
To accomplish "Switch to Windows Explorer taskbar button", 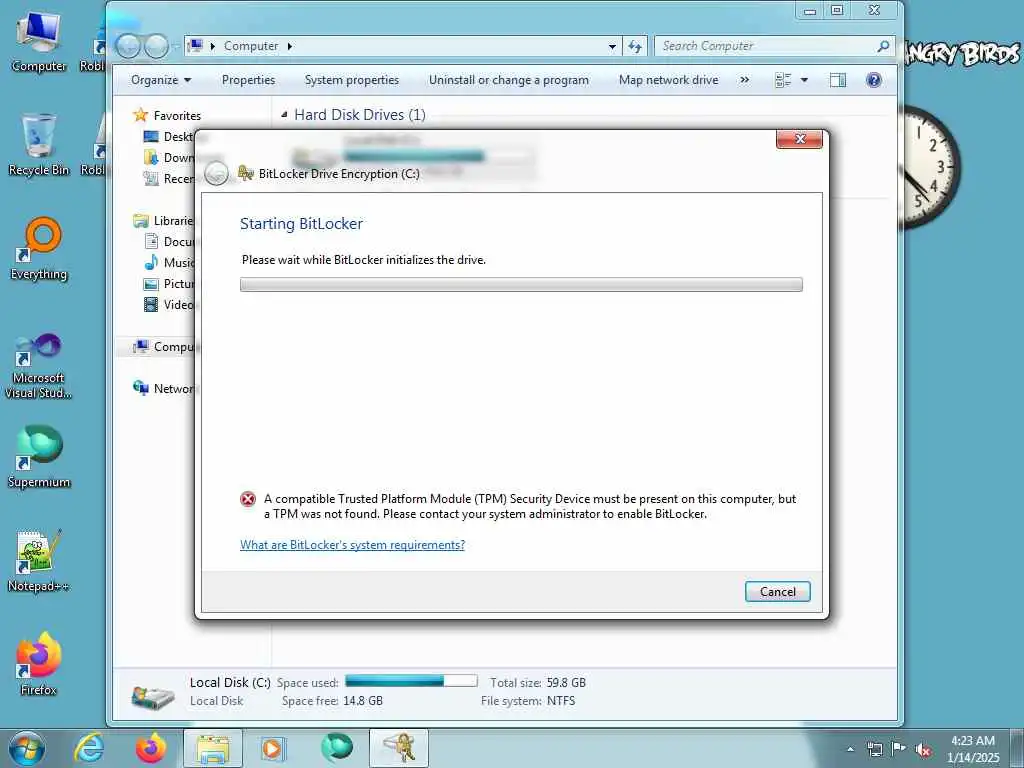I will point(213,748).
